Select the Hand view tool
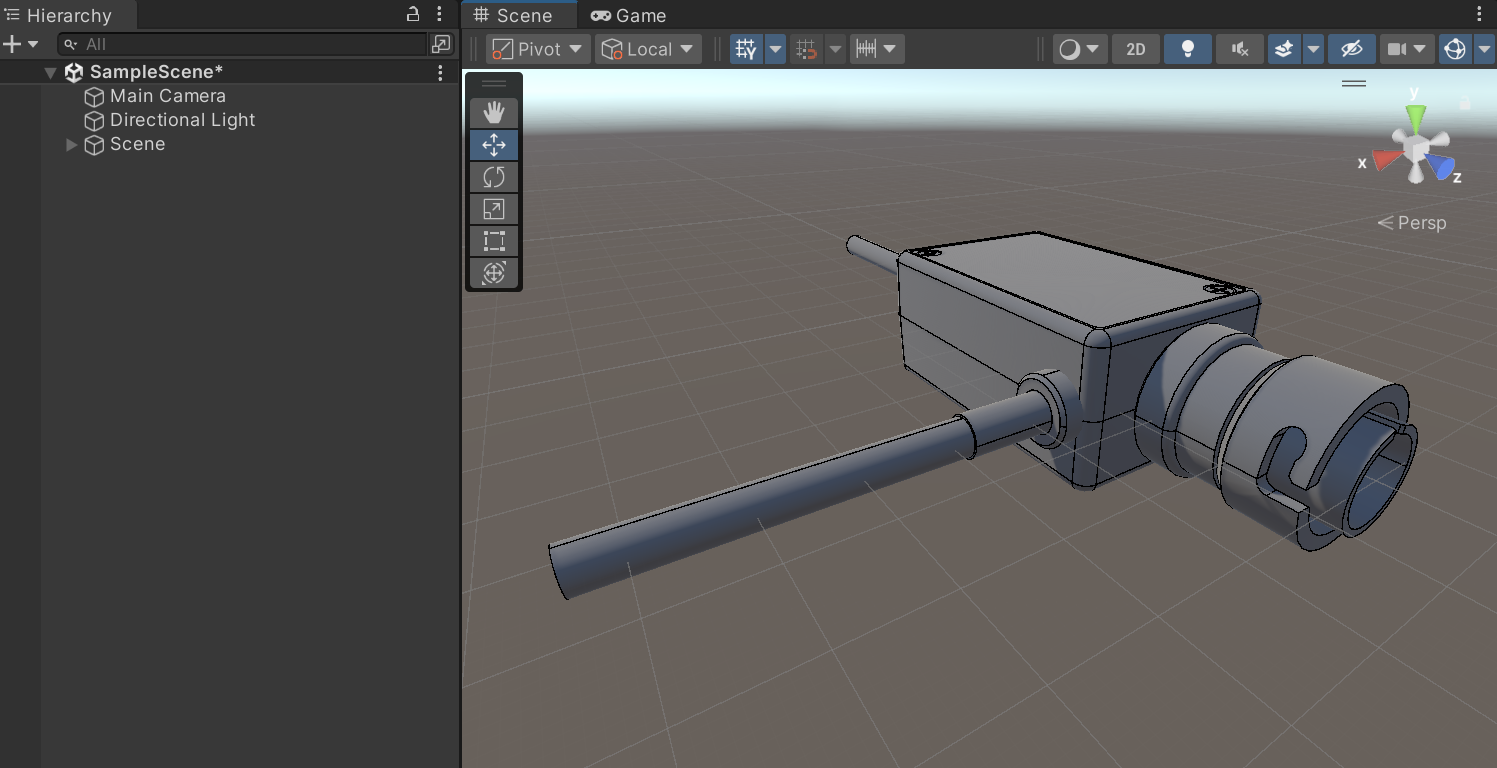Viewport: 1497px width, 768px height. click(x=494, y=113)
